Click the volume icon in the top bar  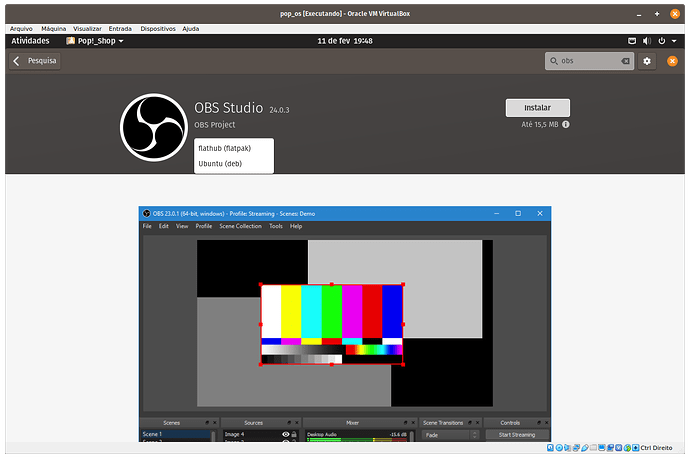pos(646,41)
